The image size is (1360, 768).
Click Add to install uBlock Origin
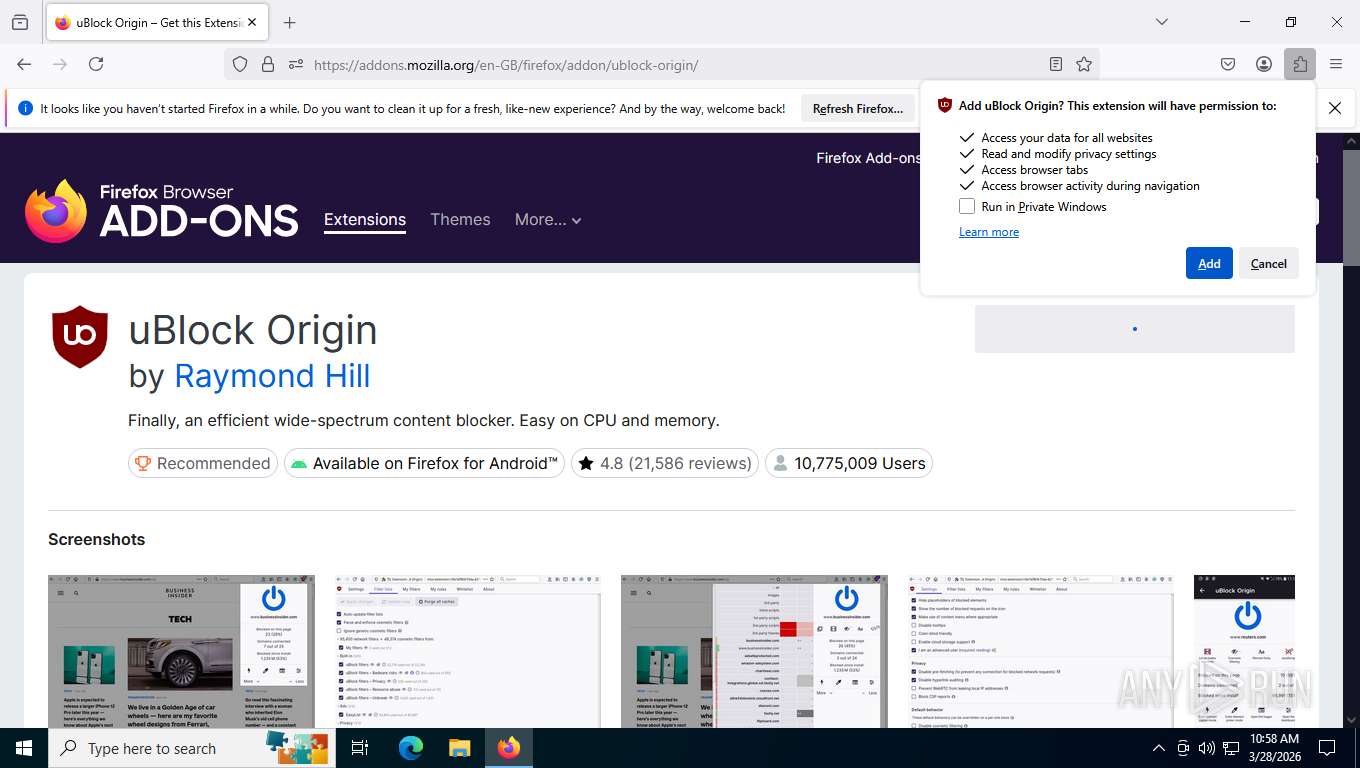[x=1209, y=263]
